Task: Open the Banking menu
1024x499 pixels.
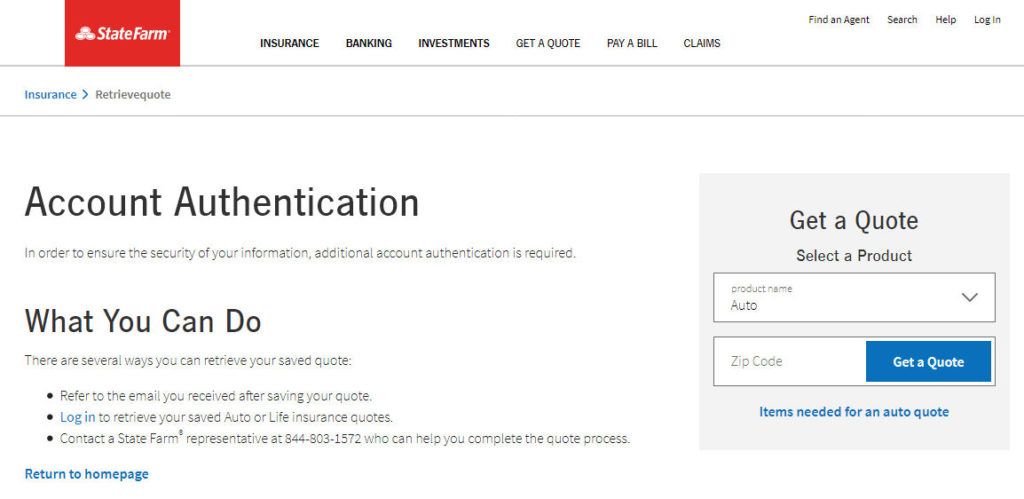Action: tap(369, 44)
